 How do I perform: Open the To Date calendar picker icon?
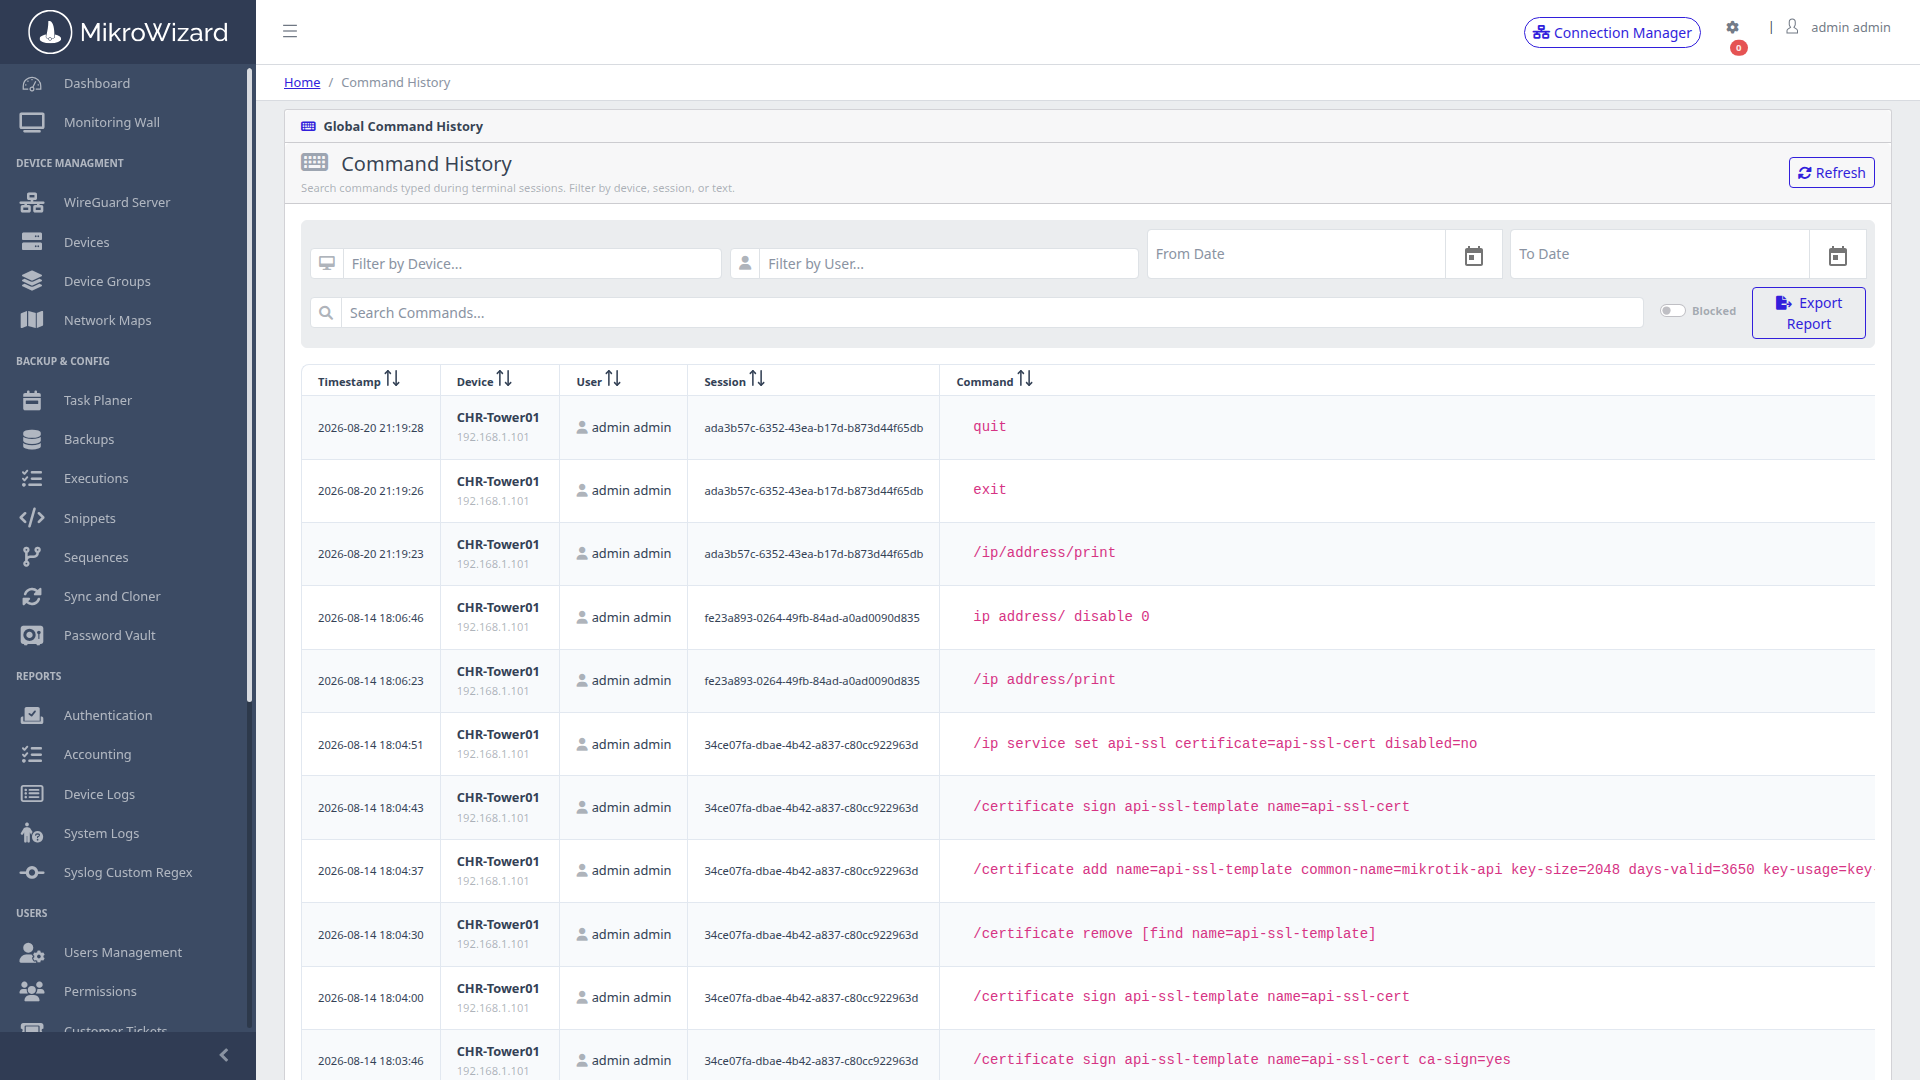tap(1837, 256)
